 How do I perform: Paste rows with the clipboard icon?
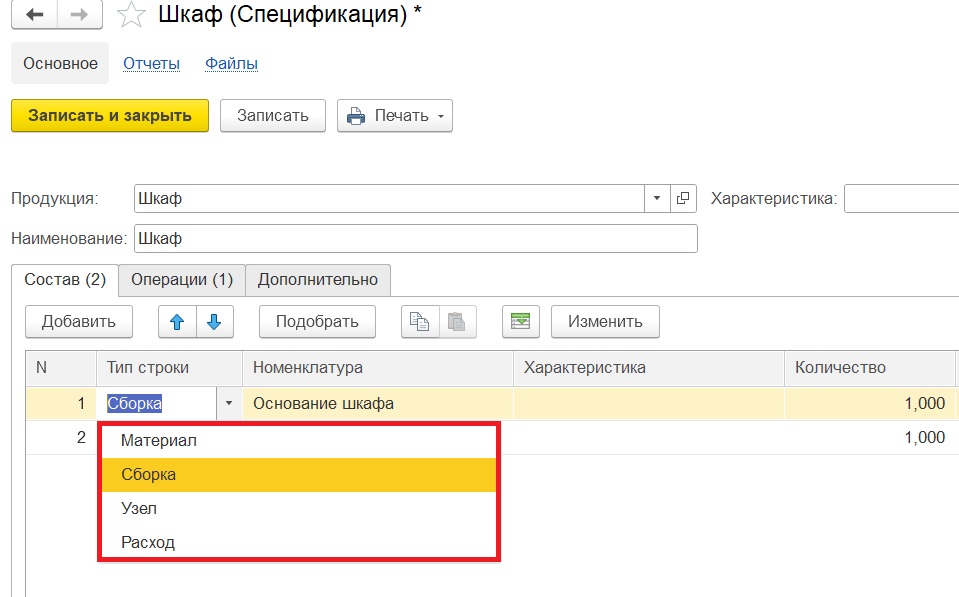457,322
